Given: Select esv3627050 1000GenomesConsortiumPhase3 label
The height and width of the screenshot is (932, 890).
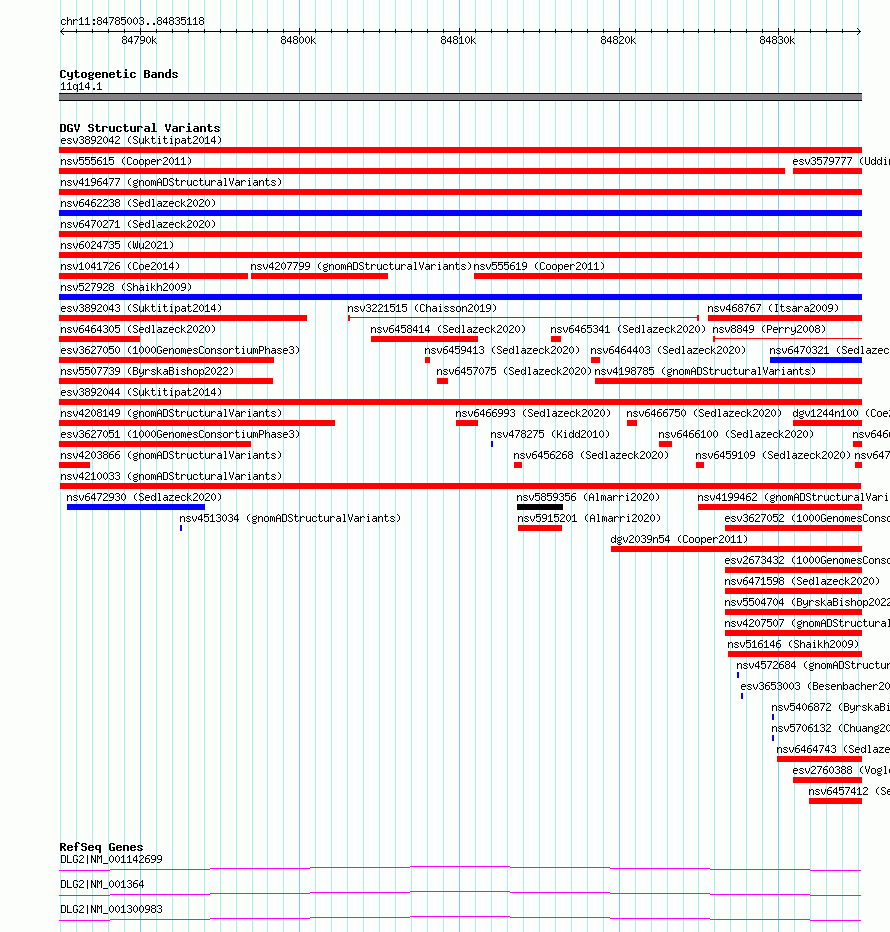Looking at the screenshot, I should click(x=180, y=350).
